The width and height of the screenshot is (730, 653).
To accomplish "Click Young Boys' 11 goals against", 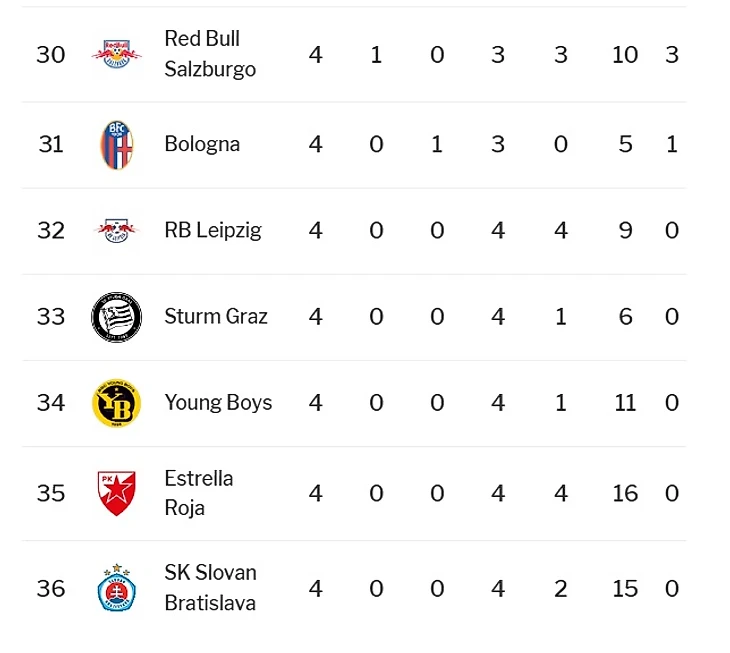I will pyautogui.click(x=625, y=403).
